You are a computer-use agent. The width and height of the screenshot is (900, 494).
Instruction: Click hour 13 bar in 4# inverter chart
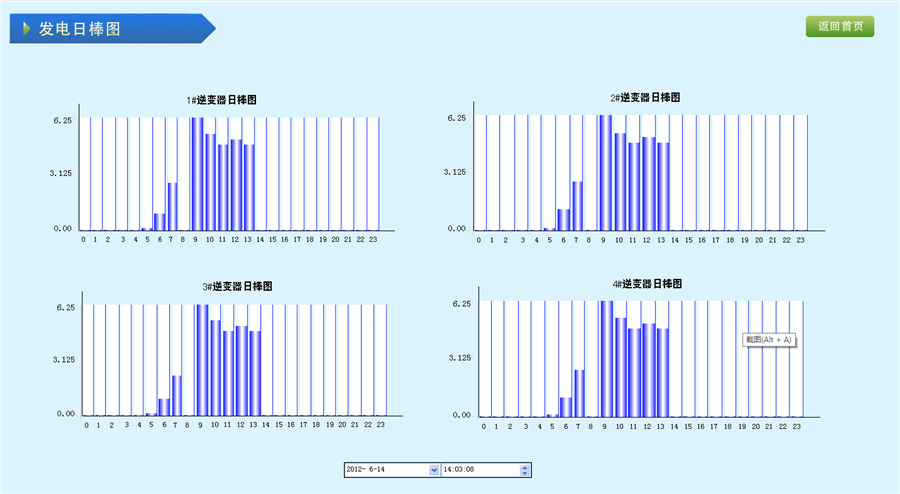(662, 371)
